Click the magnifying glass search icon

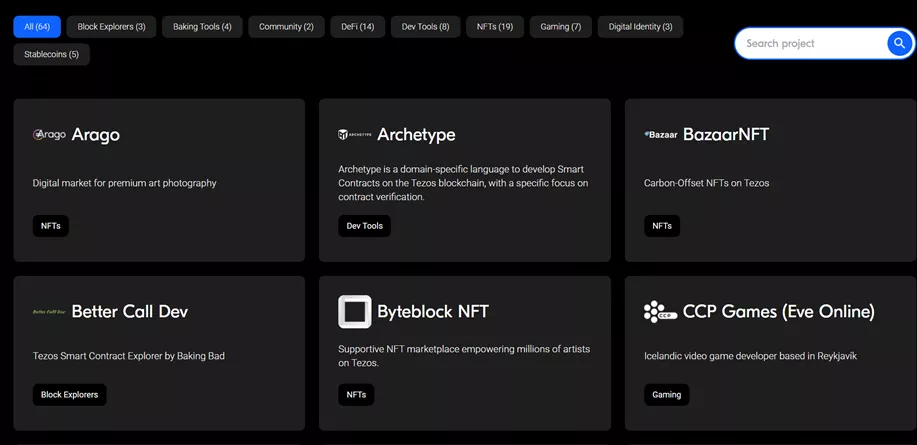[897, 43]
